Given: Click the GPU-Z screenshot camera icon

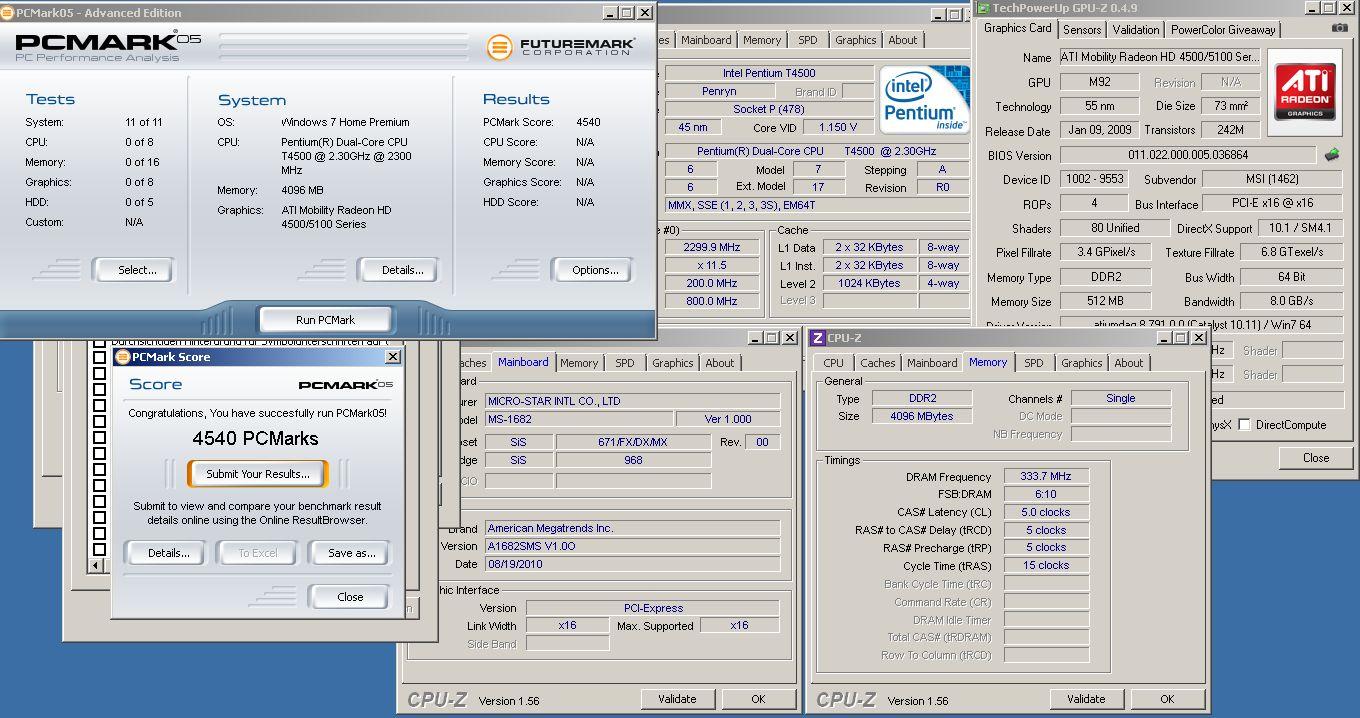Looking at the screenshot, I should 1339,29.
